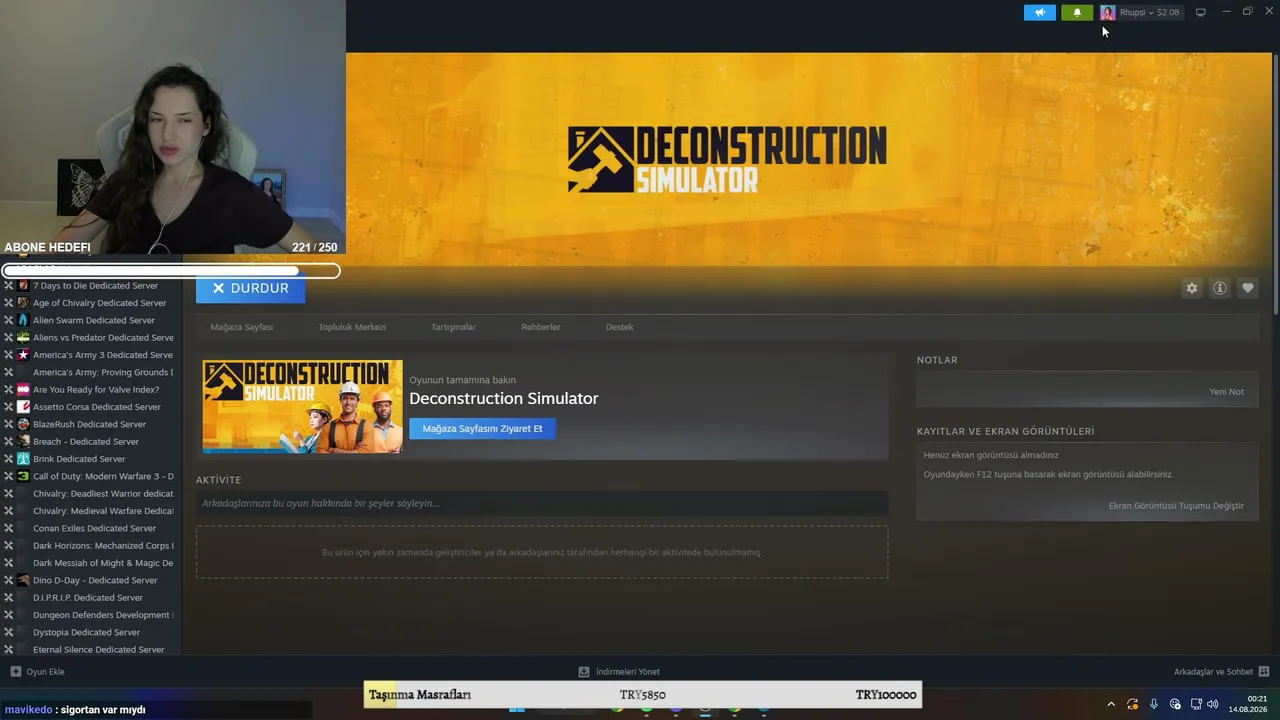Select Dystopia Dedicated Server
Viewport: 1280px width, 720px height.
86,632
